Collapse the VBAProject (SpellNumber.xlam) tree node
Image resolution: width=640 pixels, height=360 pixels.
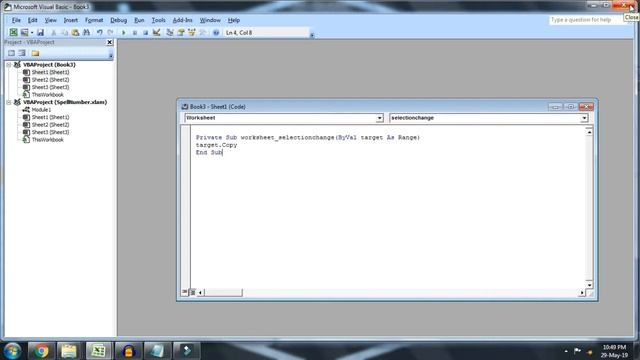click(x=9, y=102)
